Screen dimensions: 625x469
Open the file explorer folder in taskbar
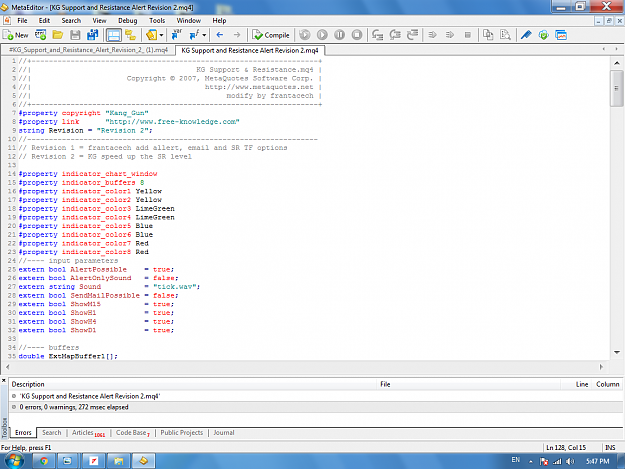point(118,461)
